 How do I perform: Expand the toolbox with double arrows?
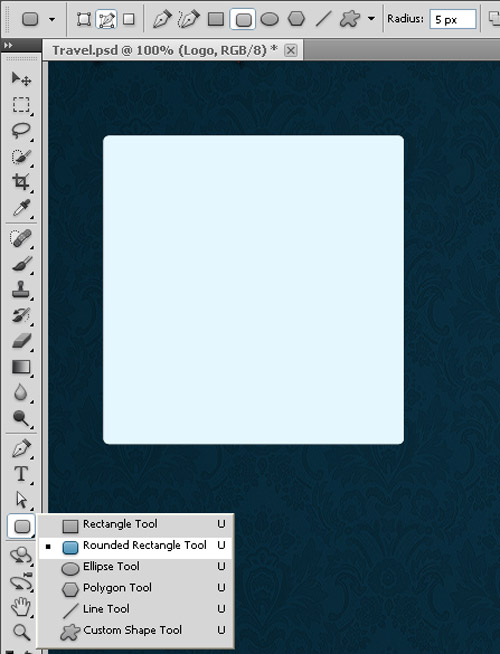[x=8, y=45]
